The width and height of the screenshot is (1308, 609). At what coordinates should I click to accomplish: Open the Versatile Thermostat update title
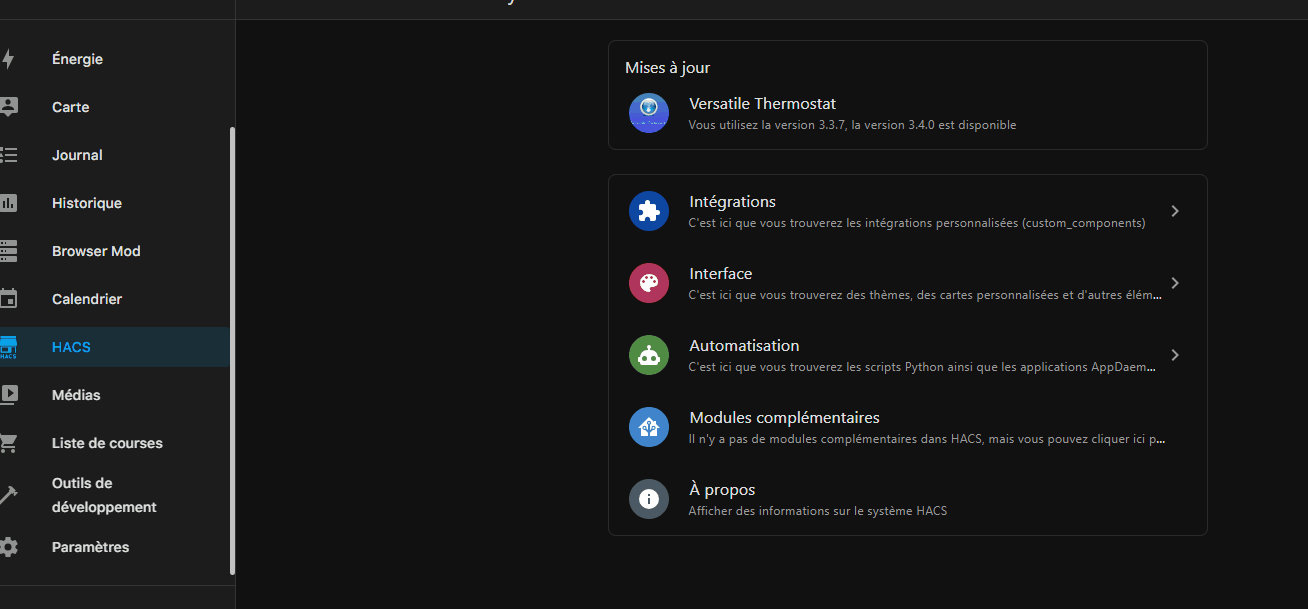click(x=762, y=104)
